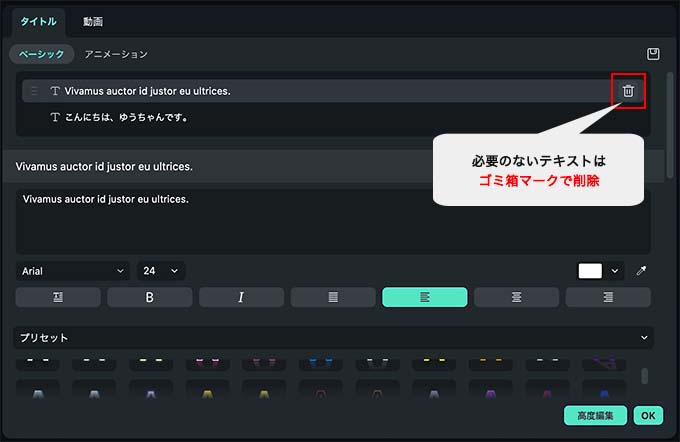The image size is (680, 442).
Task: Select right text alignment
Action: 608,297
